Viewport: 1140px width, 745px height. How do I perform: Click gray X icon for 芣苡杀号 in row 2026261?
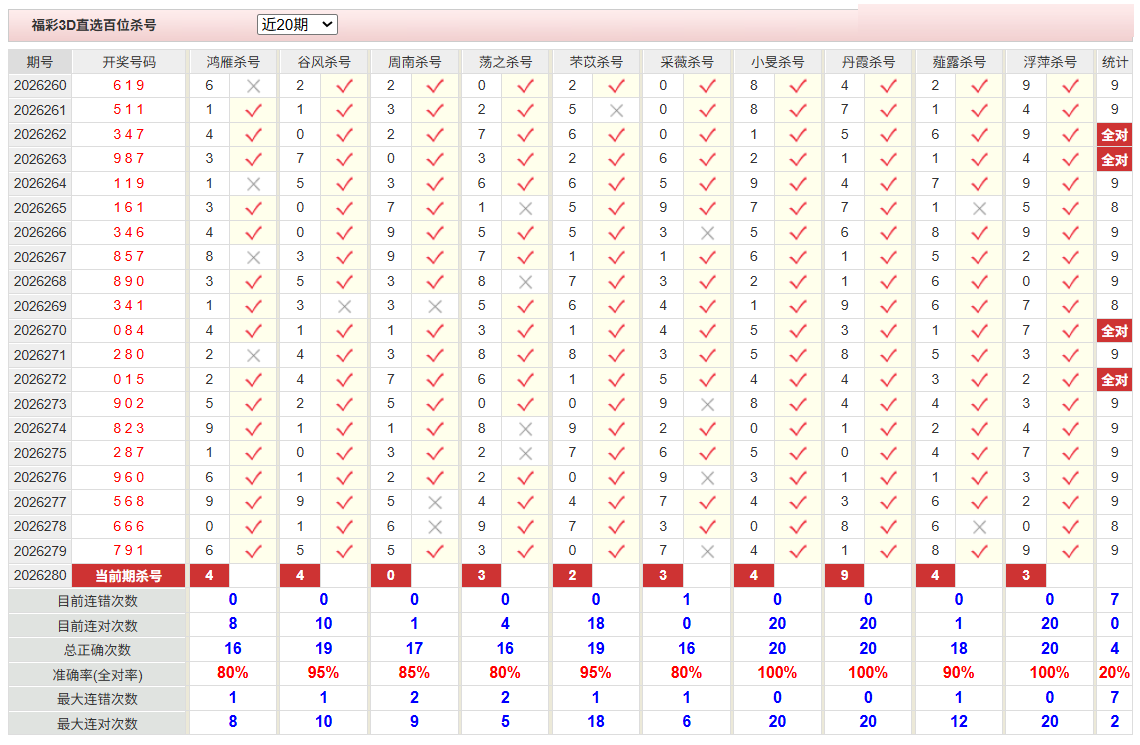click(617, 110)
